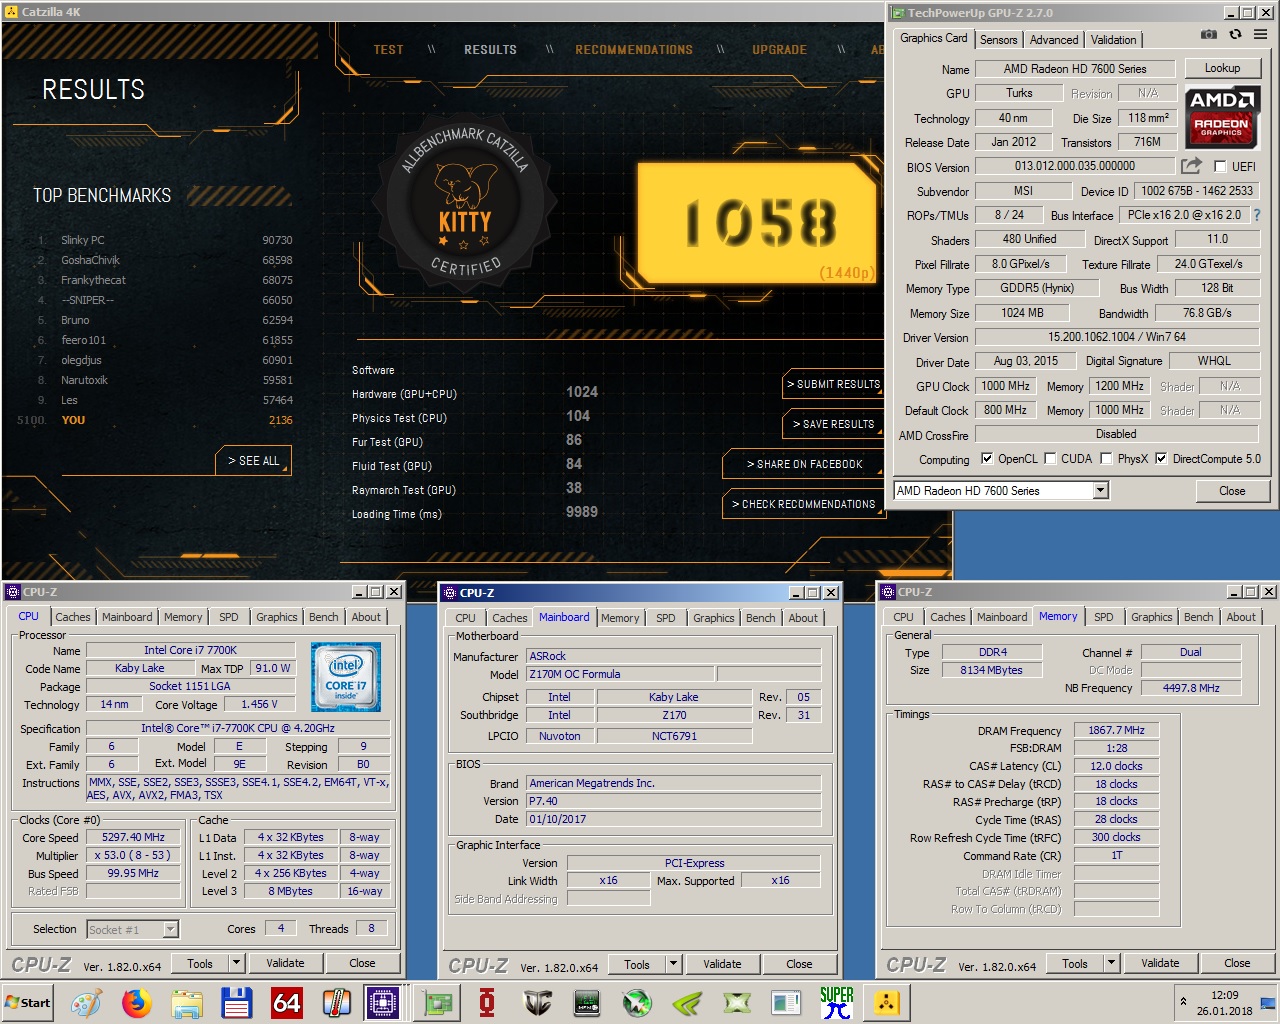Click the GPU-Z refresh icon
Viewport: 1280px width, 1024px height.
coord(1235,34)
